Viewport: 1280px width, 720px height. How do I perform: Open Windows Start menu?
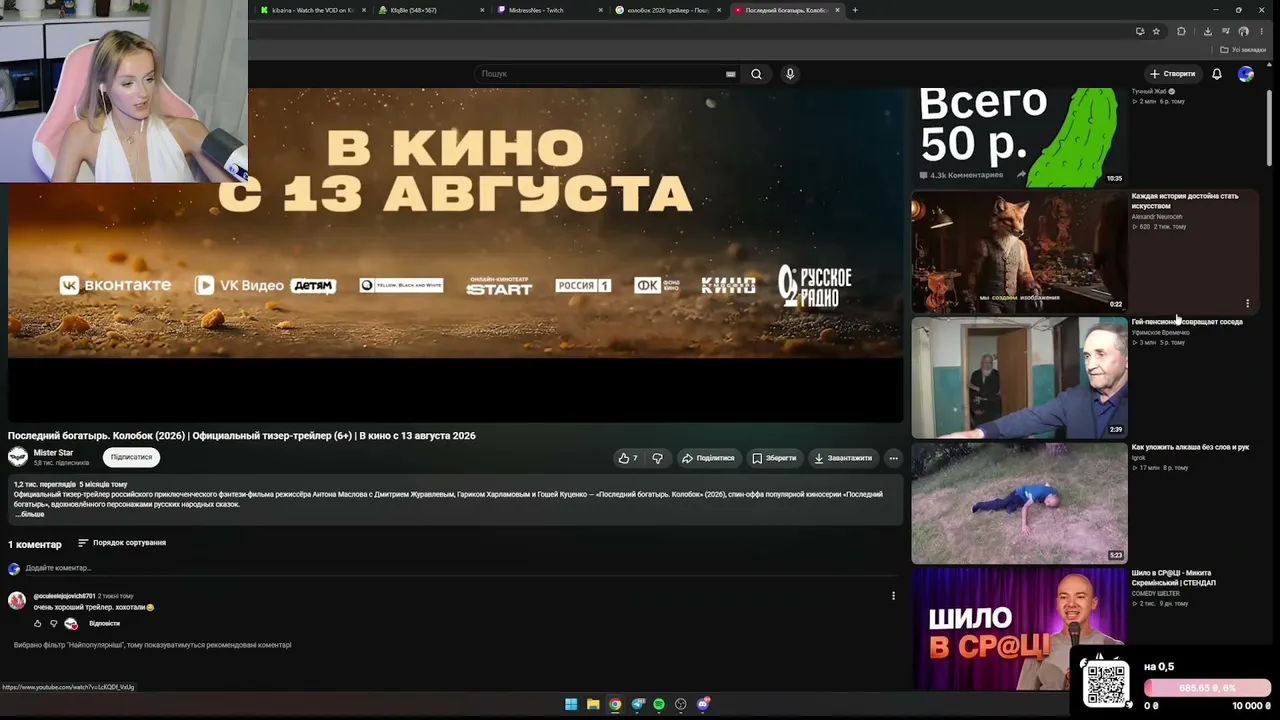click(x=571, y=704)
